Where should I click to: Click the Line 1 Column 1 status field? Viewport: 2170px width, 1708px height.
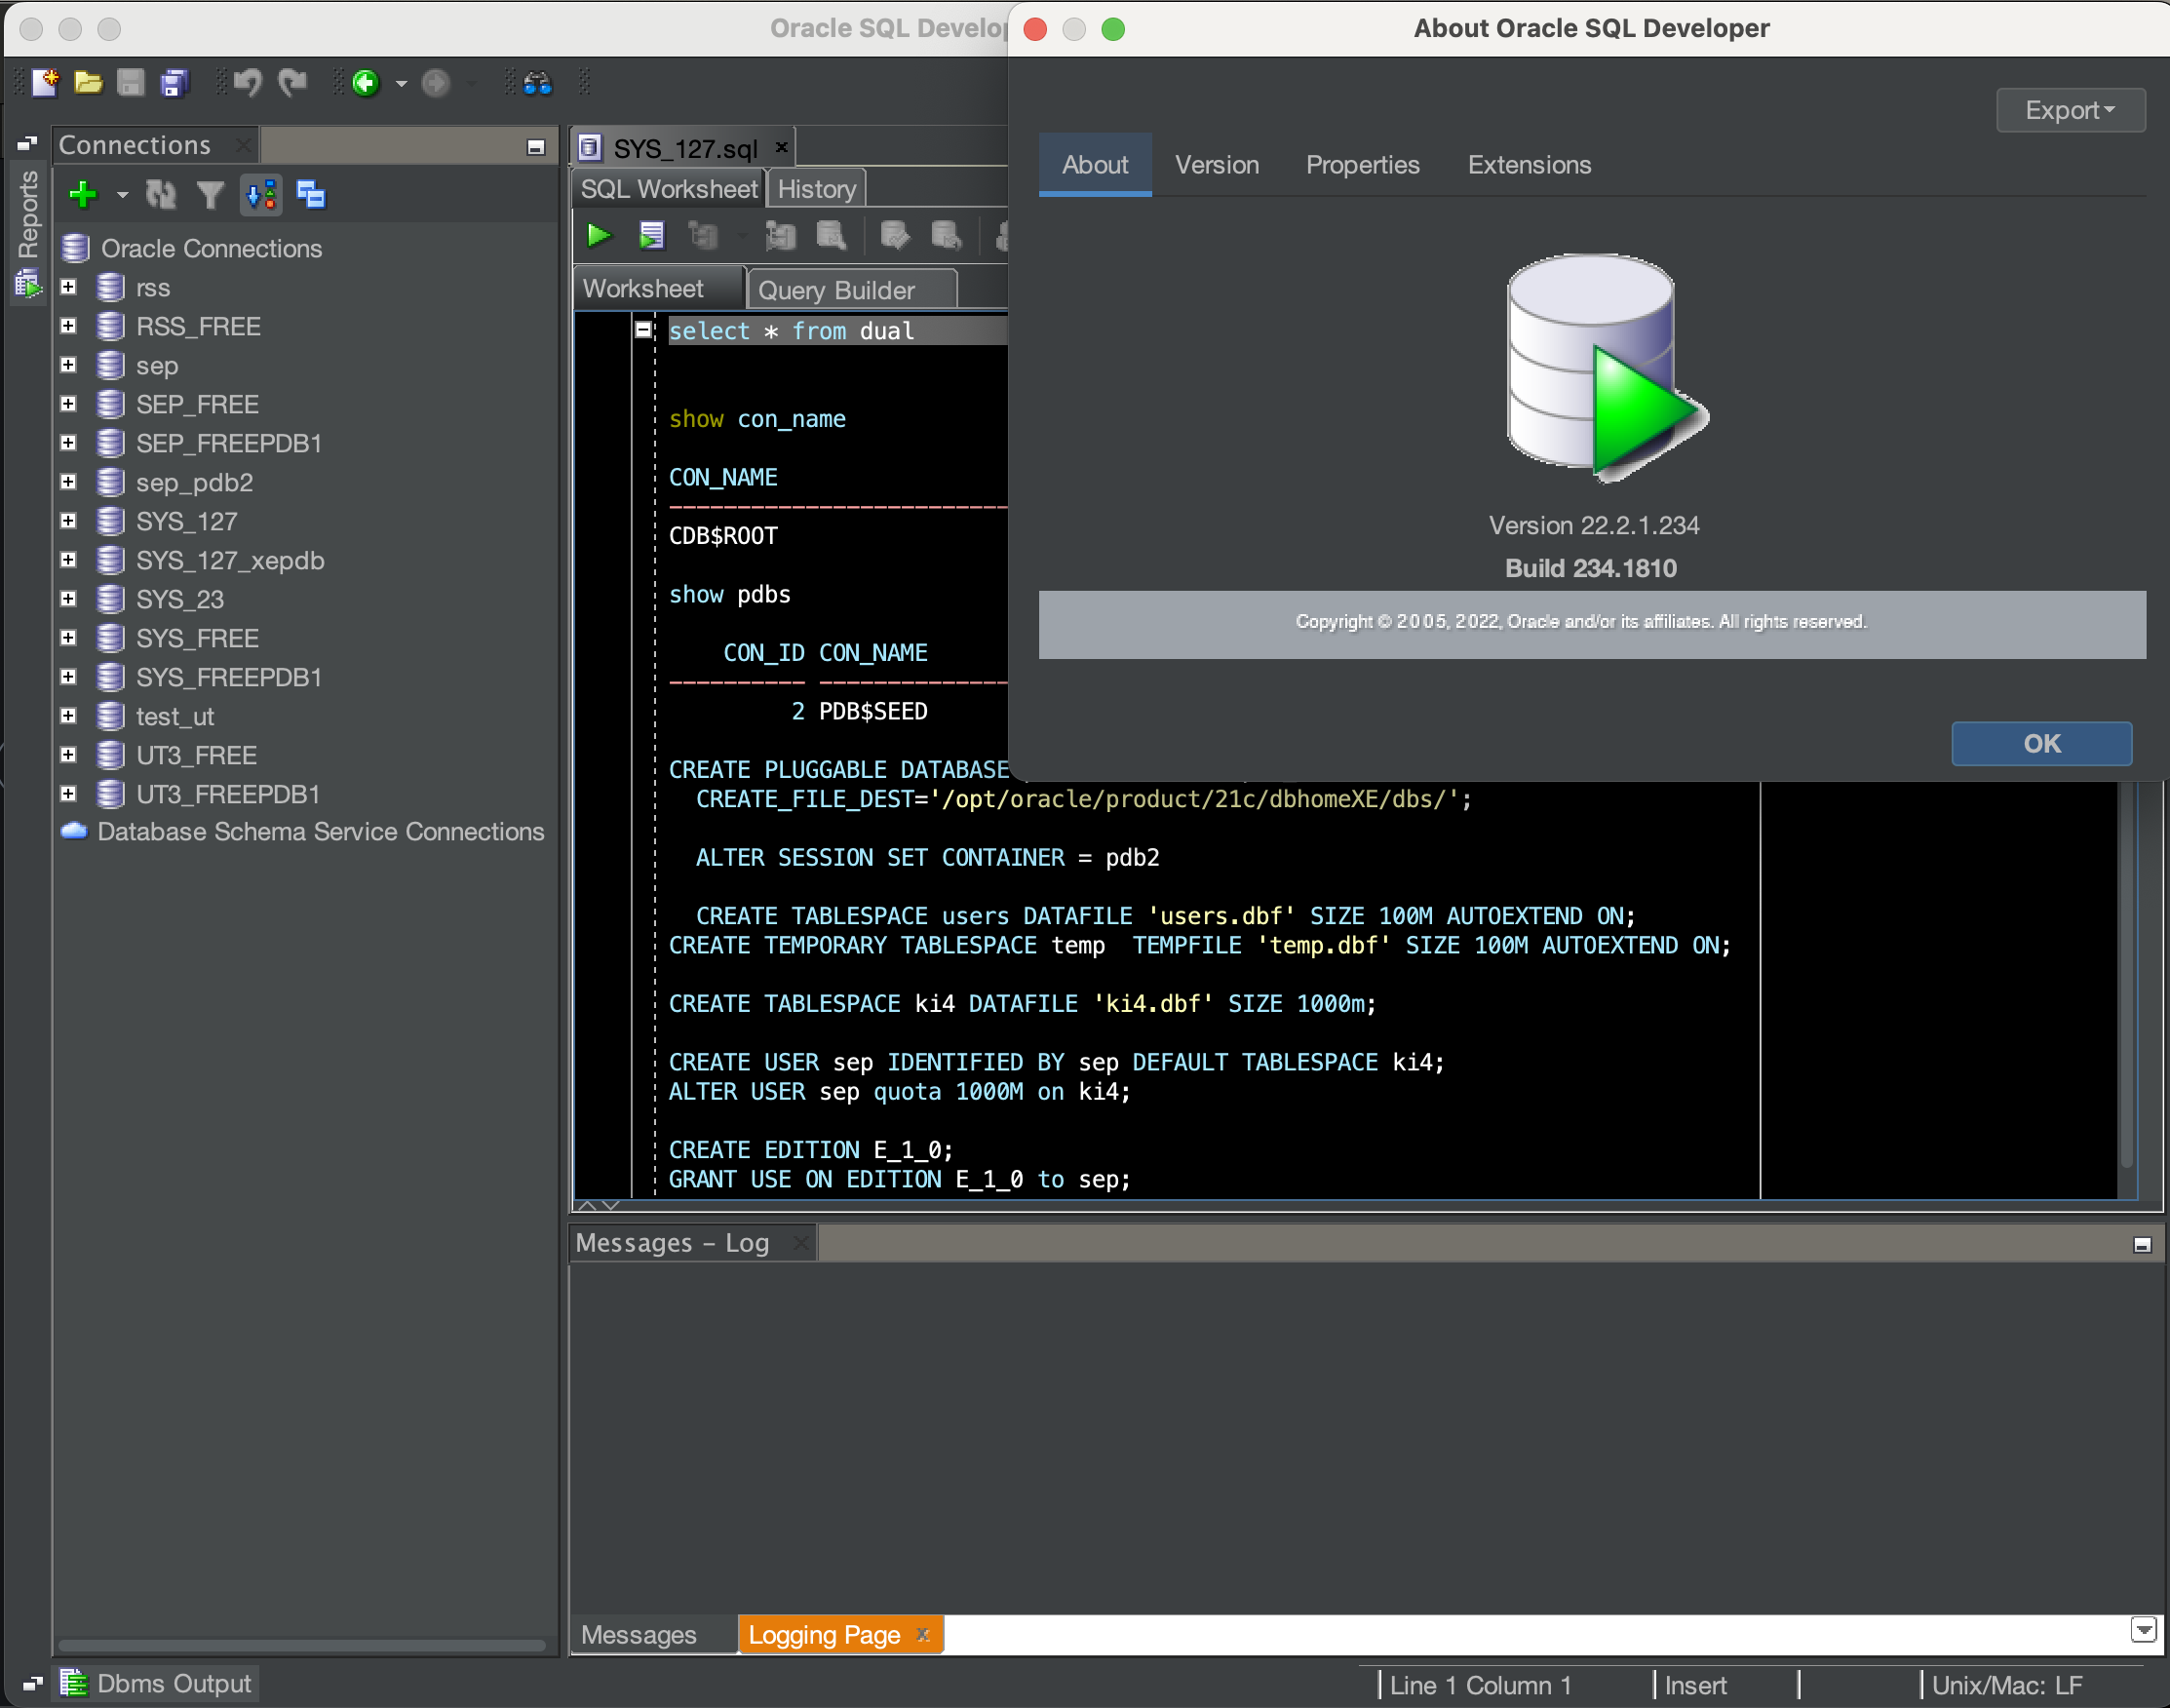[1479, 1685]
